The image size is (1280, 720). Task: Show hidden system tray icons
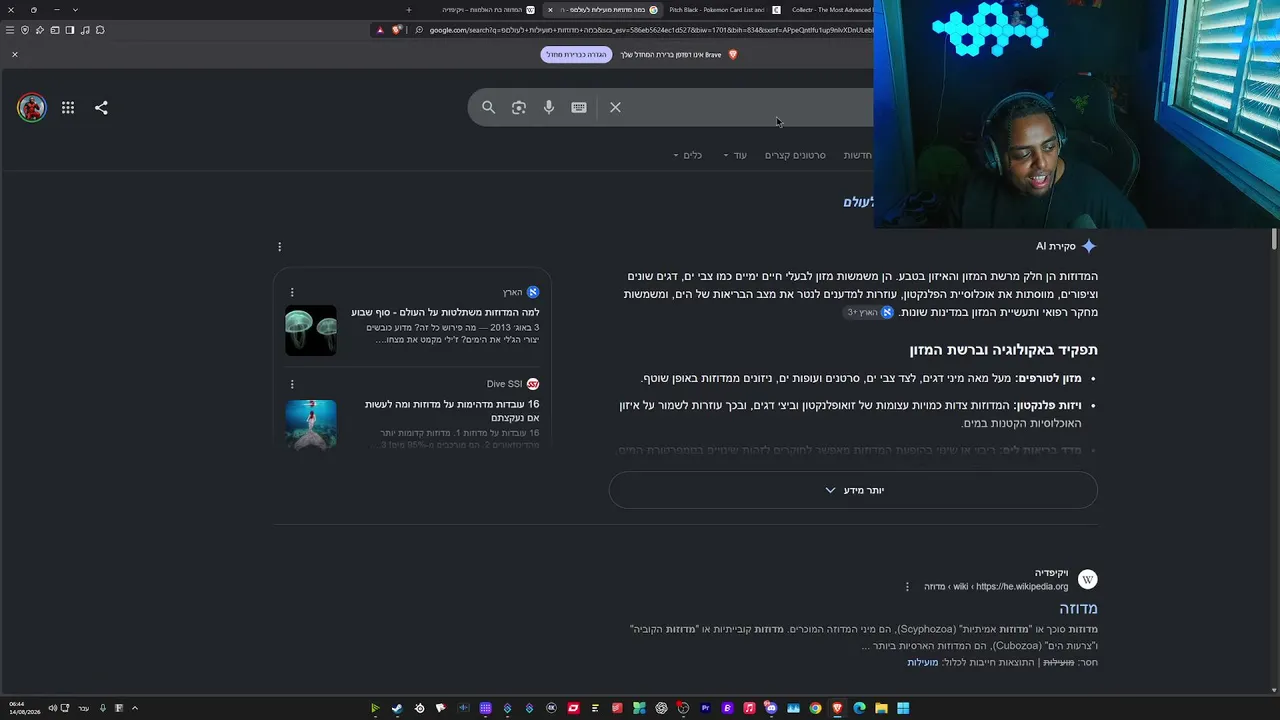pyautogui.click(x=135, y=708)
